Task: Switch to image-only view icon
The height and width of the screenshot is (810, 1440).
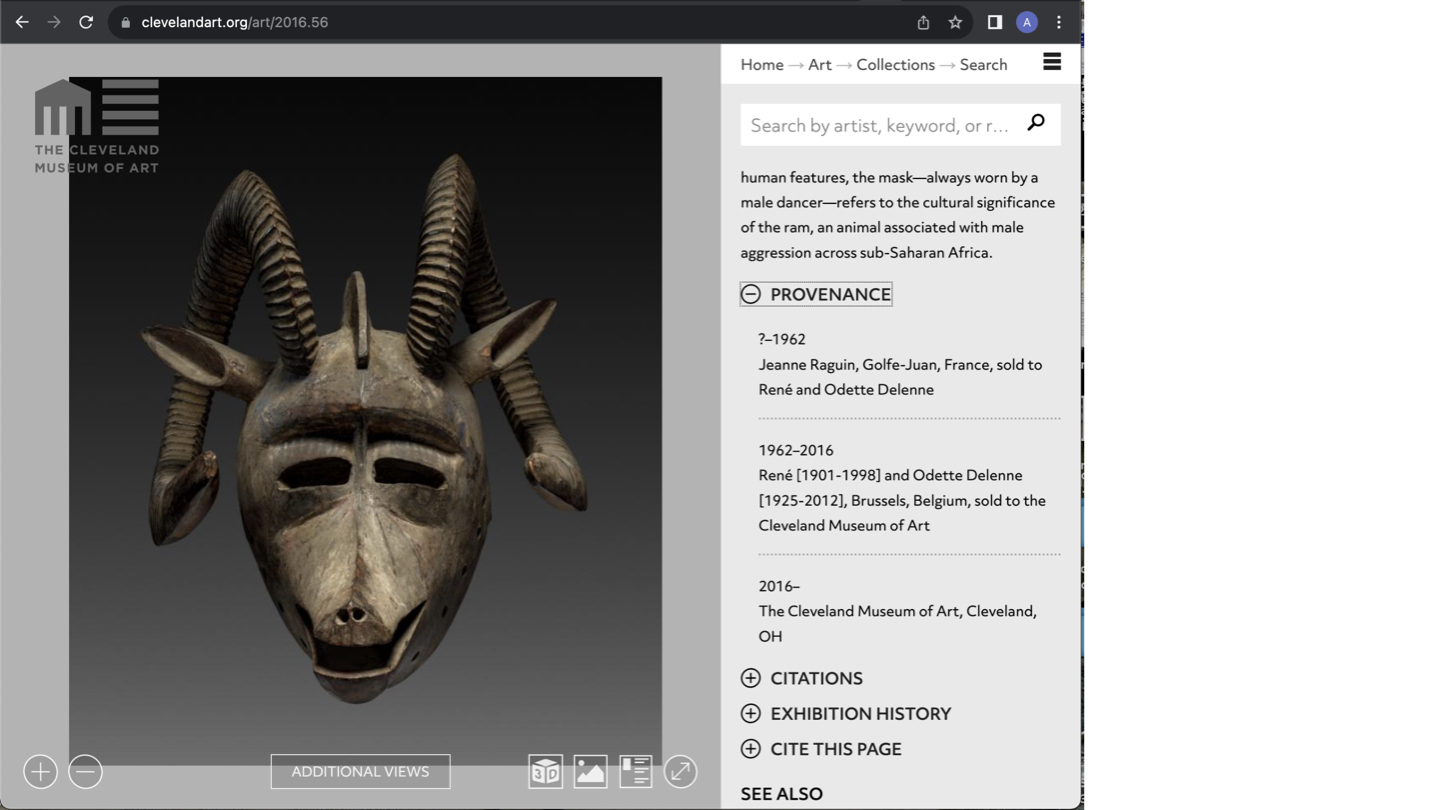Action: (590, 772)
